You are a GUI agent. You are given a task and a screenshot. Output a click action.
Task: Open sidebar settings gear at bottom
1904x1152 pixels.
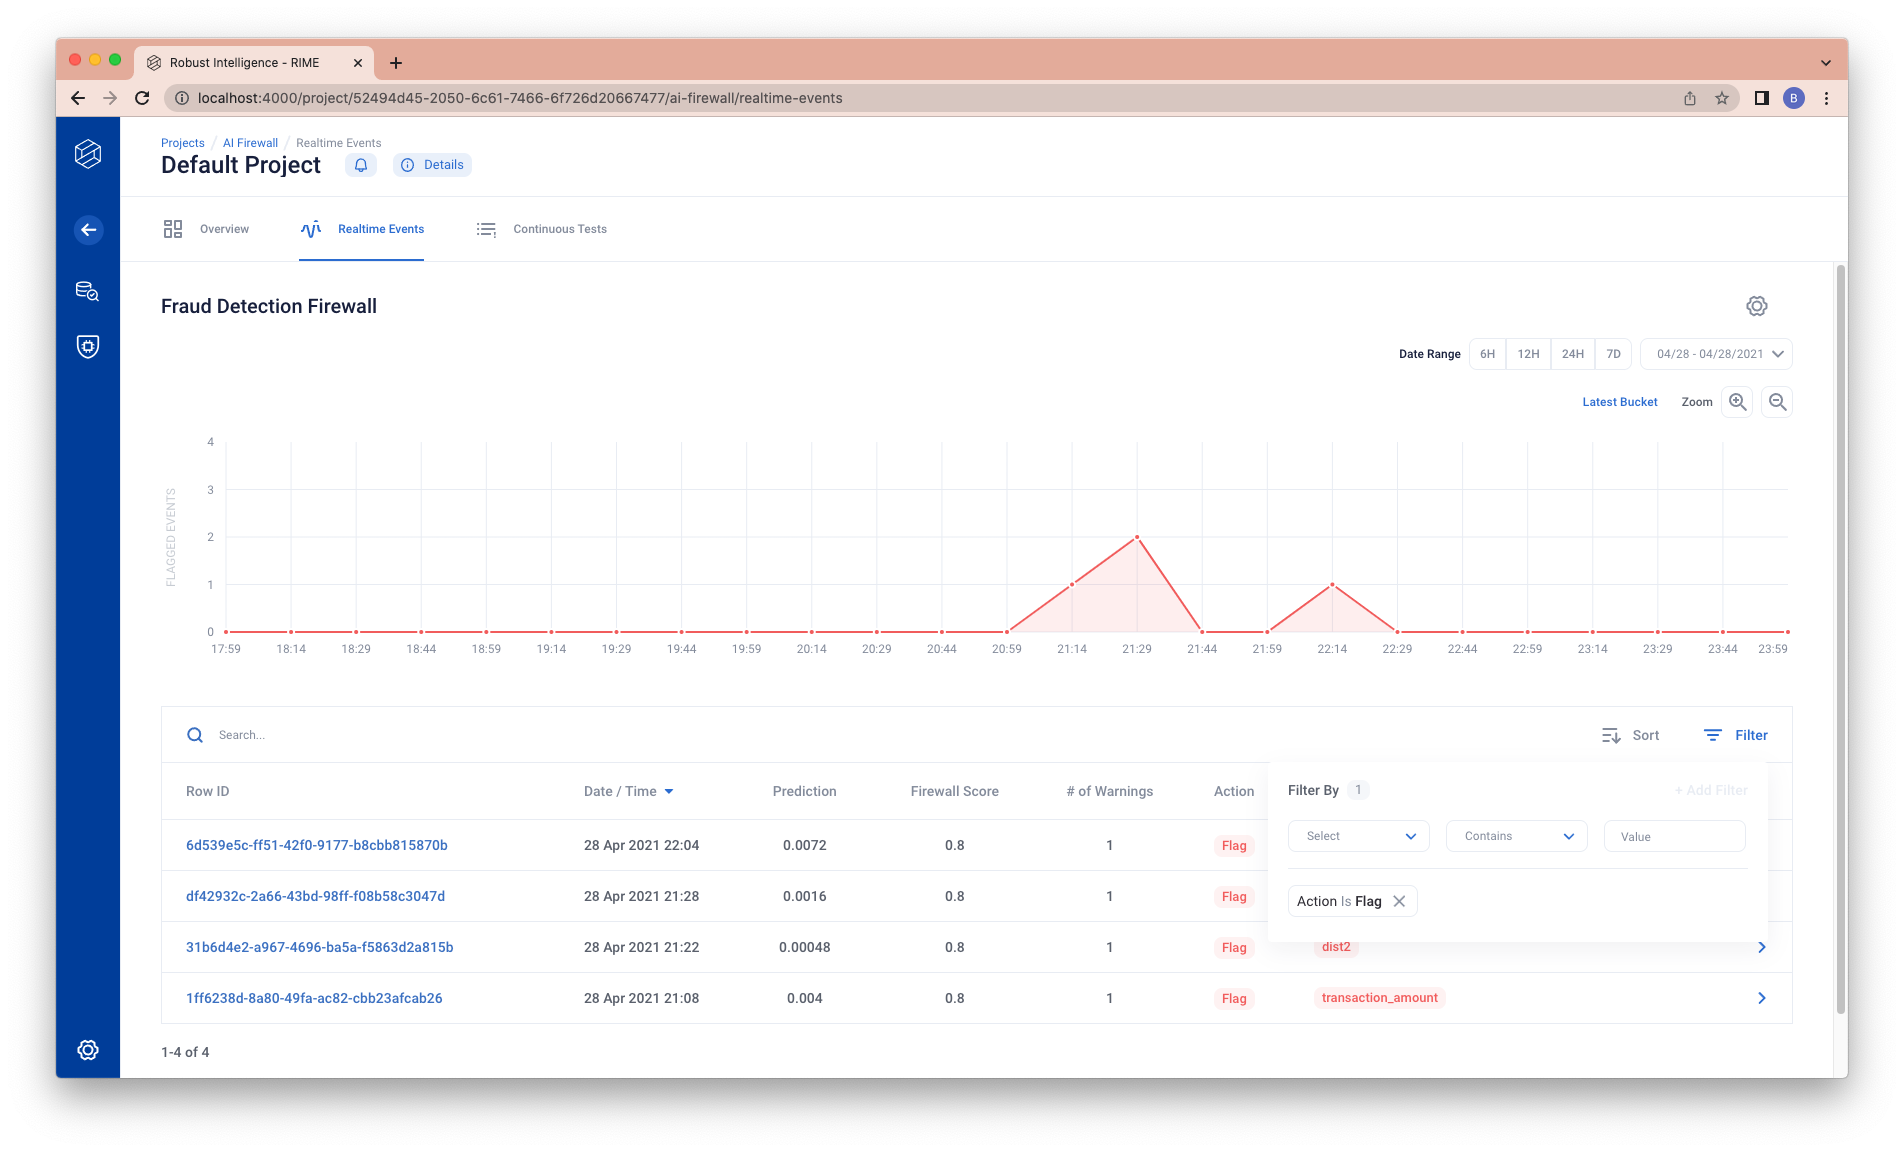point(88,1049)
